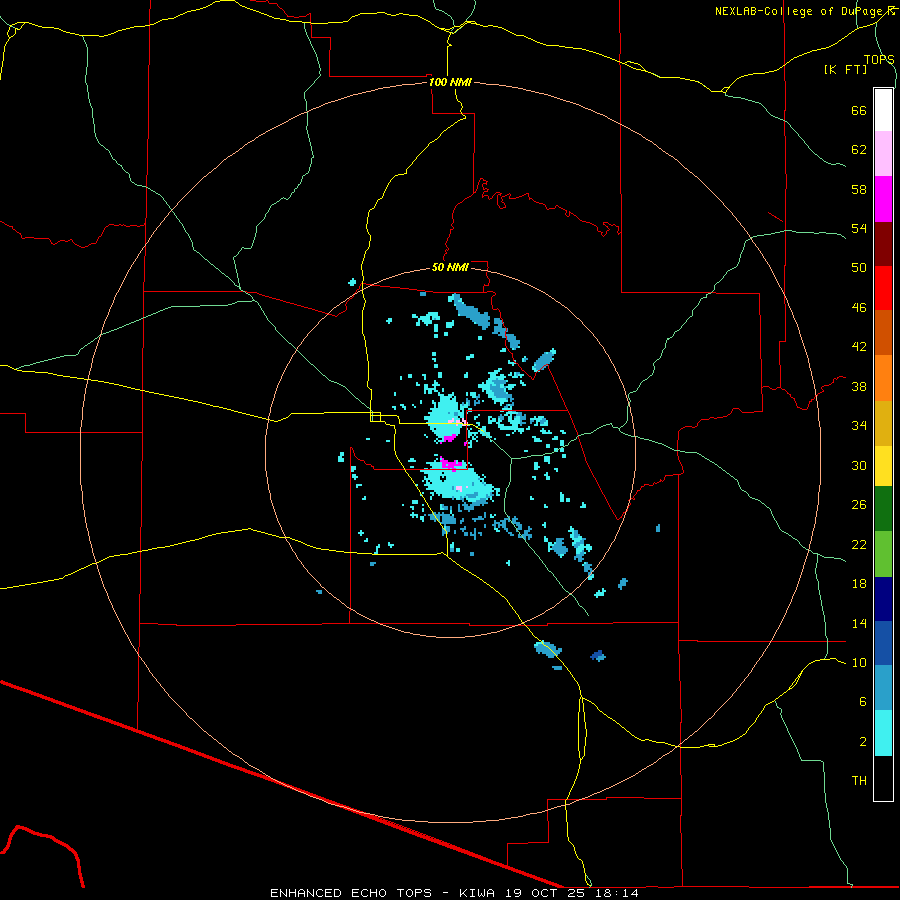
Task: Click the cyan 2 kft legend swatch
Action: pyautogui.click(x=883, y=733)
